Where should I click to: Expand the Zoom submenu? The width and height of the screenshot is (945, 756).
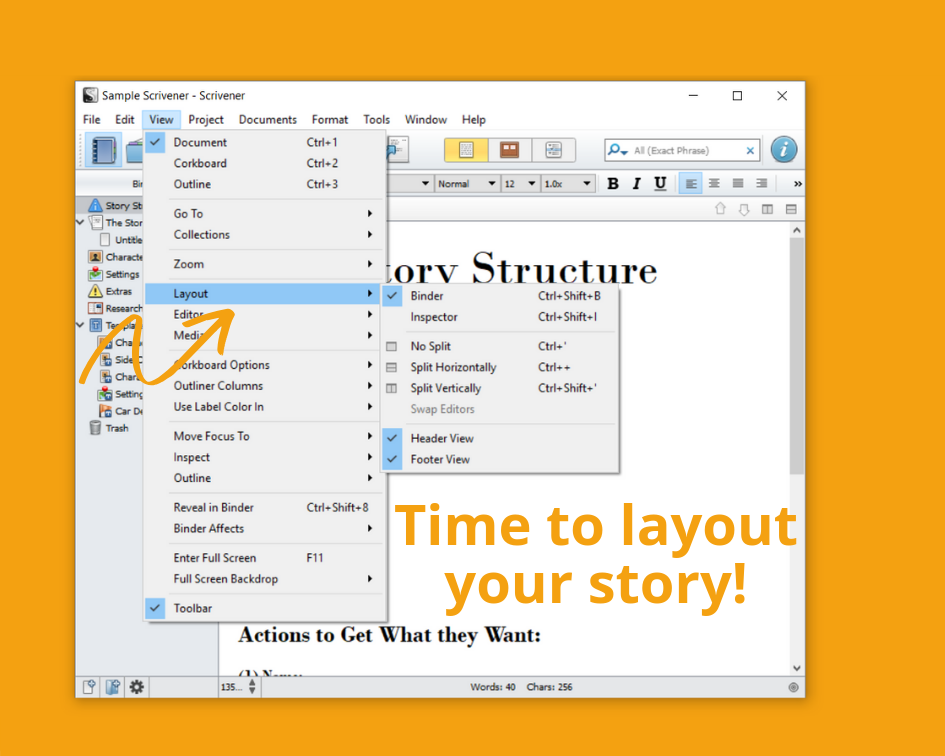(x=265, y=264)
